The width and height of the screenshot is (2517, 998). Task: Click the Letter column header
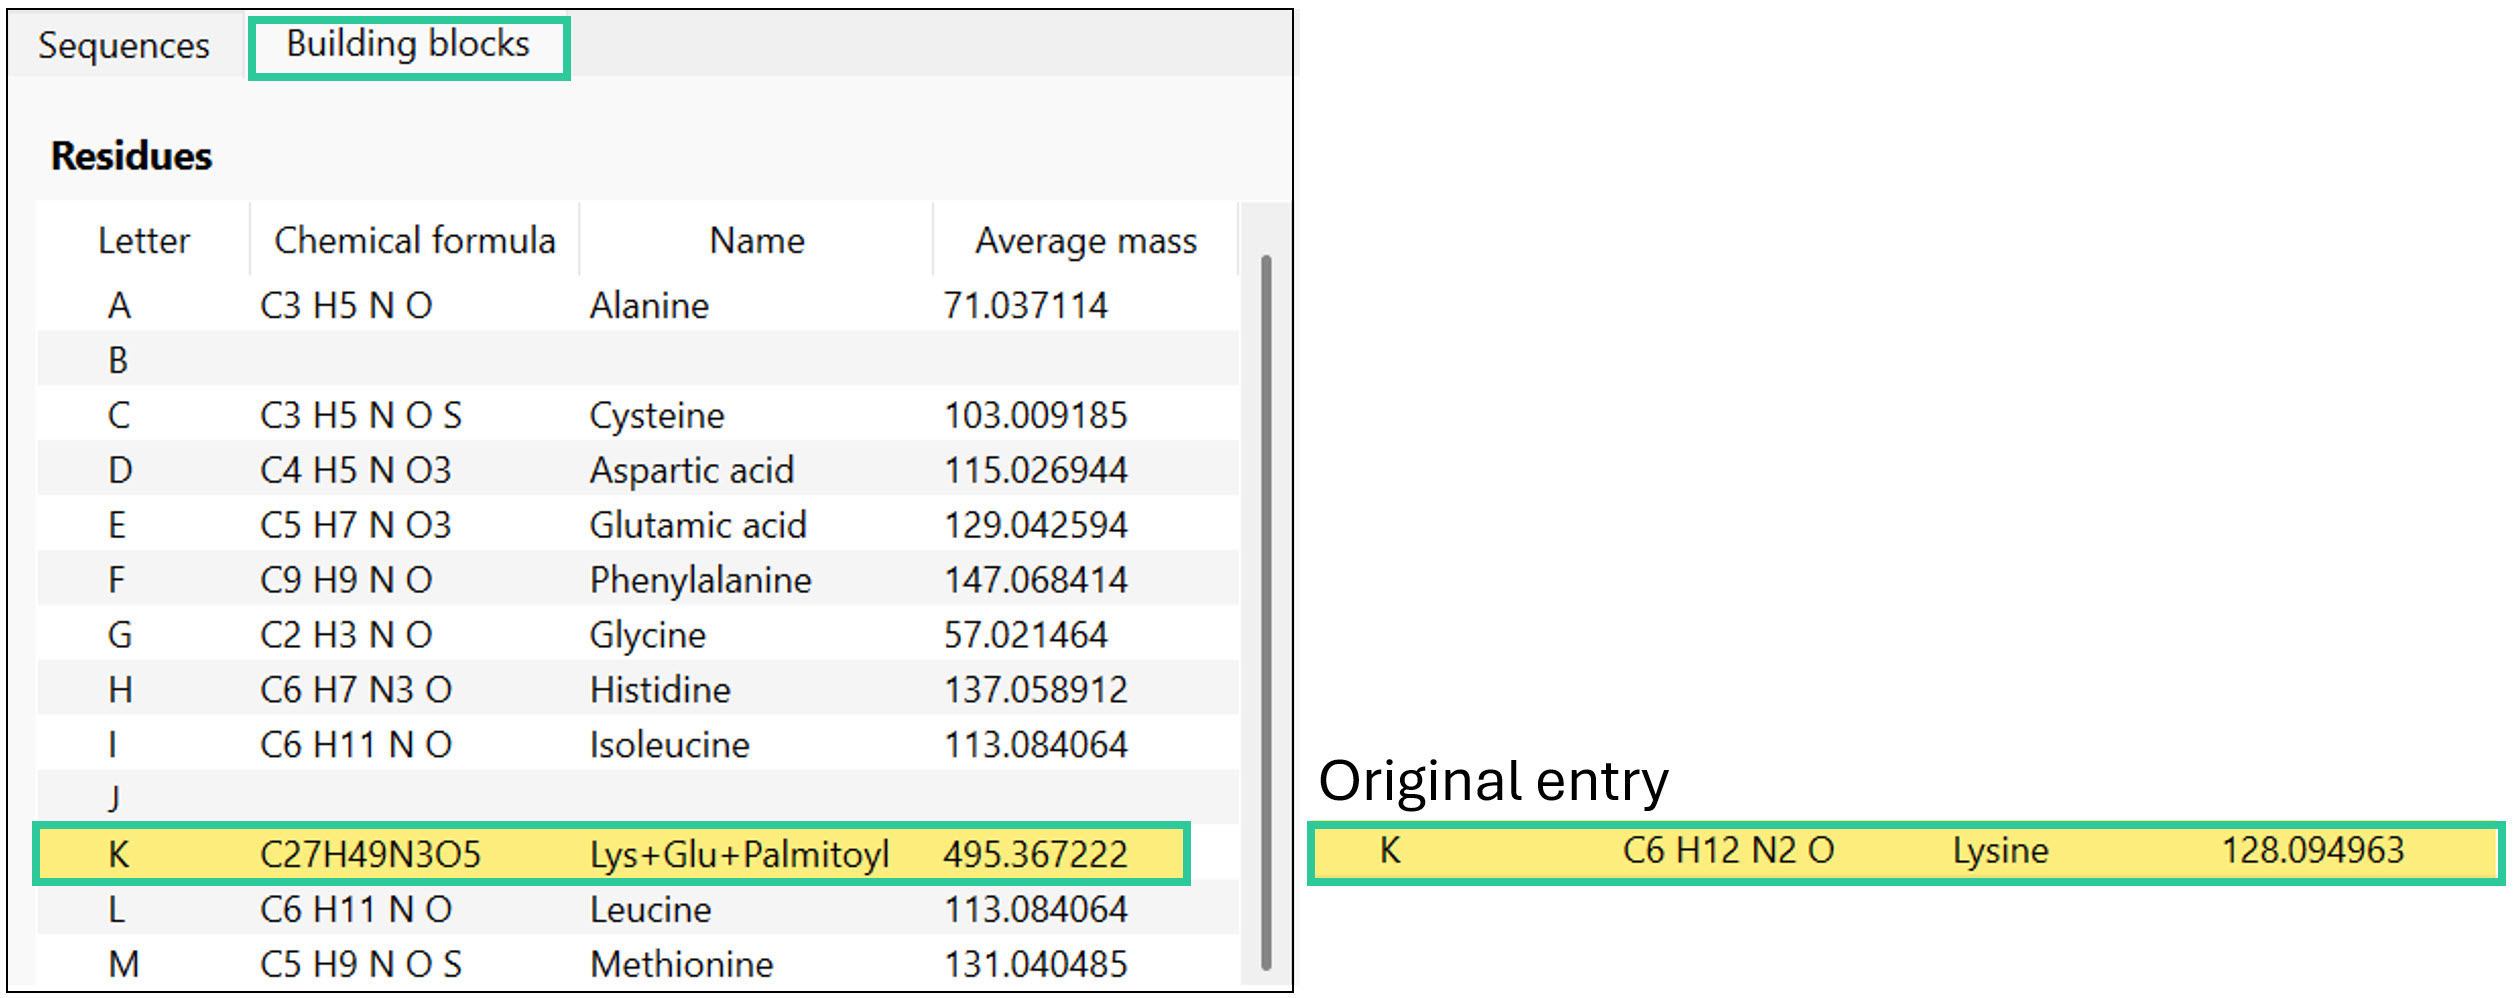[144, 240]
